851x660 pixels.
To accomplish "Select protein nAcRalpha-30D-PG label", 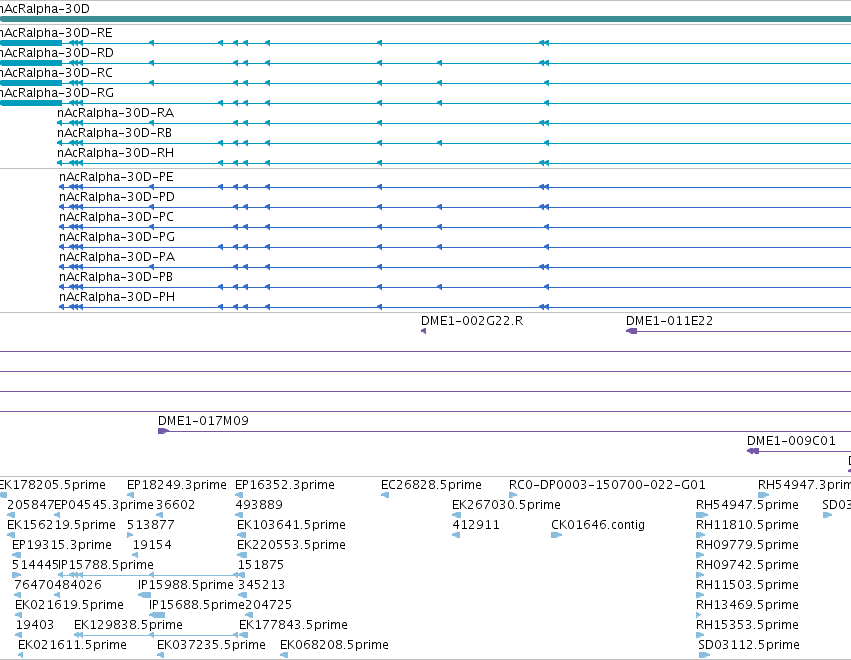I will 117,237.
